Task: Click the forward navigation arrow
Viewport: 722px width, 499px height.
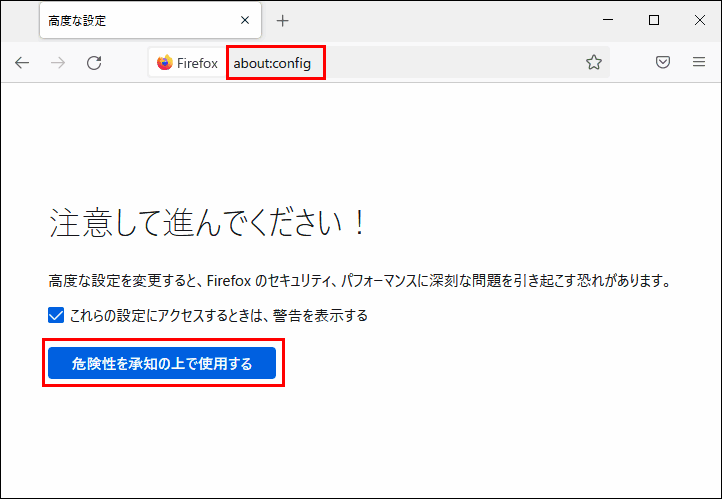Action: point(58,63)
